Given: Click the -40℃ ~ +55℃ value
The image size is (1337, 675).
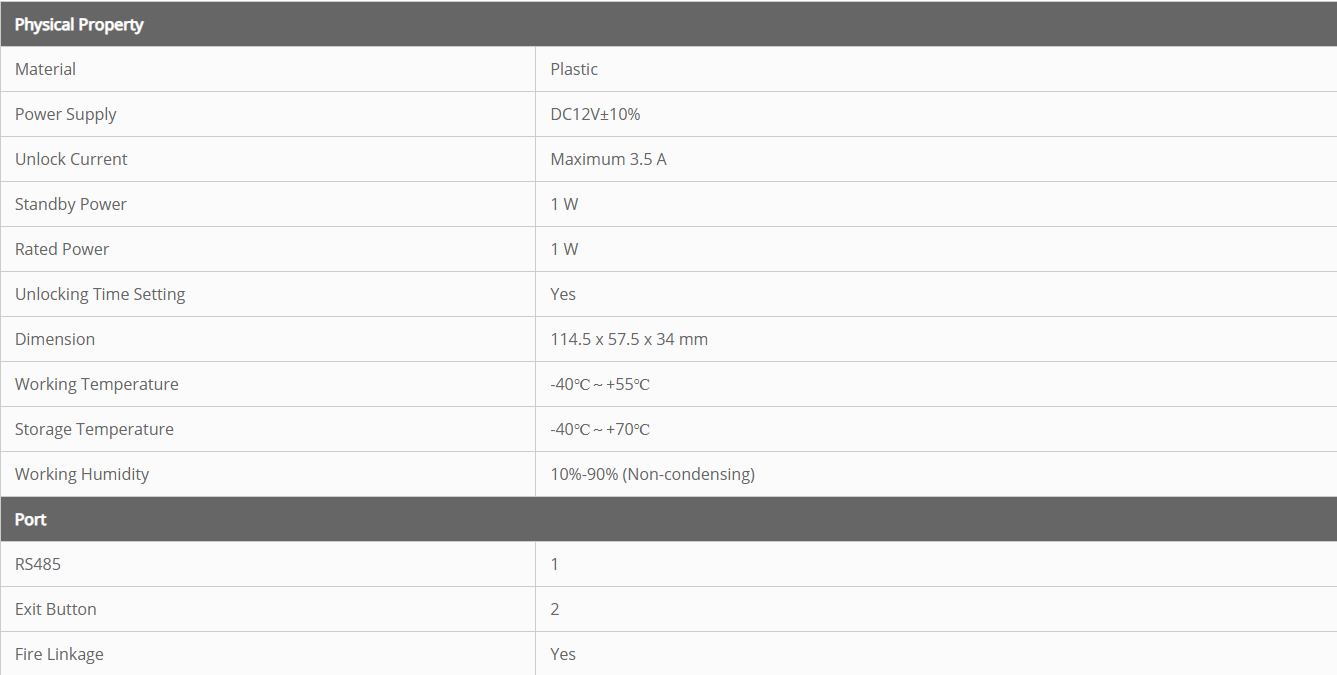Looking at the screenshot, I should 600,384.
